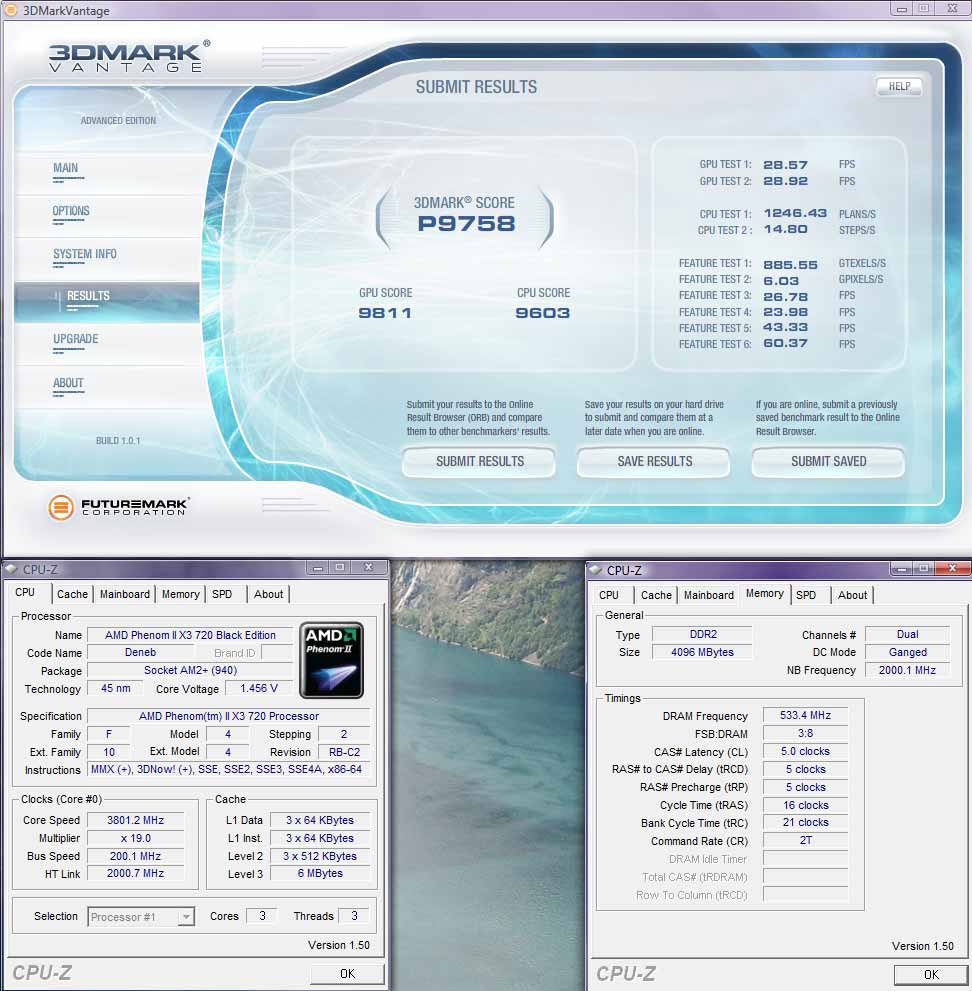The height and width of the screenshot is (991, 972).
Task: Click the GPU Test 1 value 28.57
Action: pyautogui.click(x=785, y=165)
